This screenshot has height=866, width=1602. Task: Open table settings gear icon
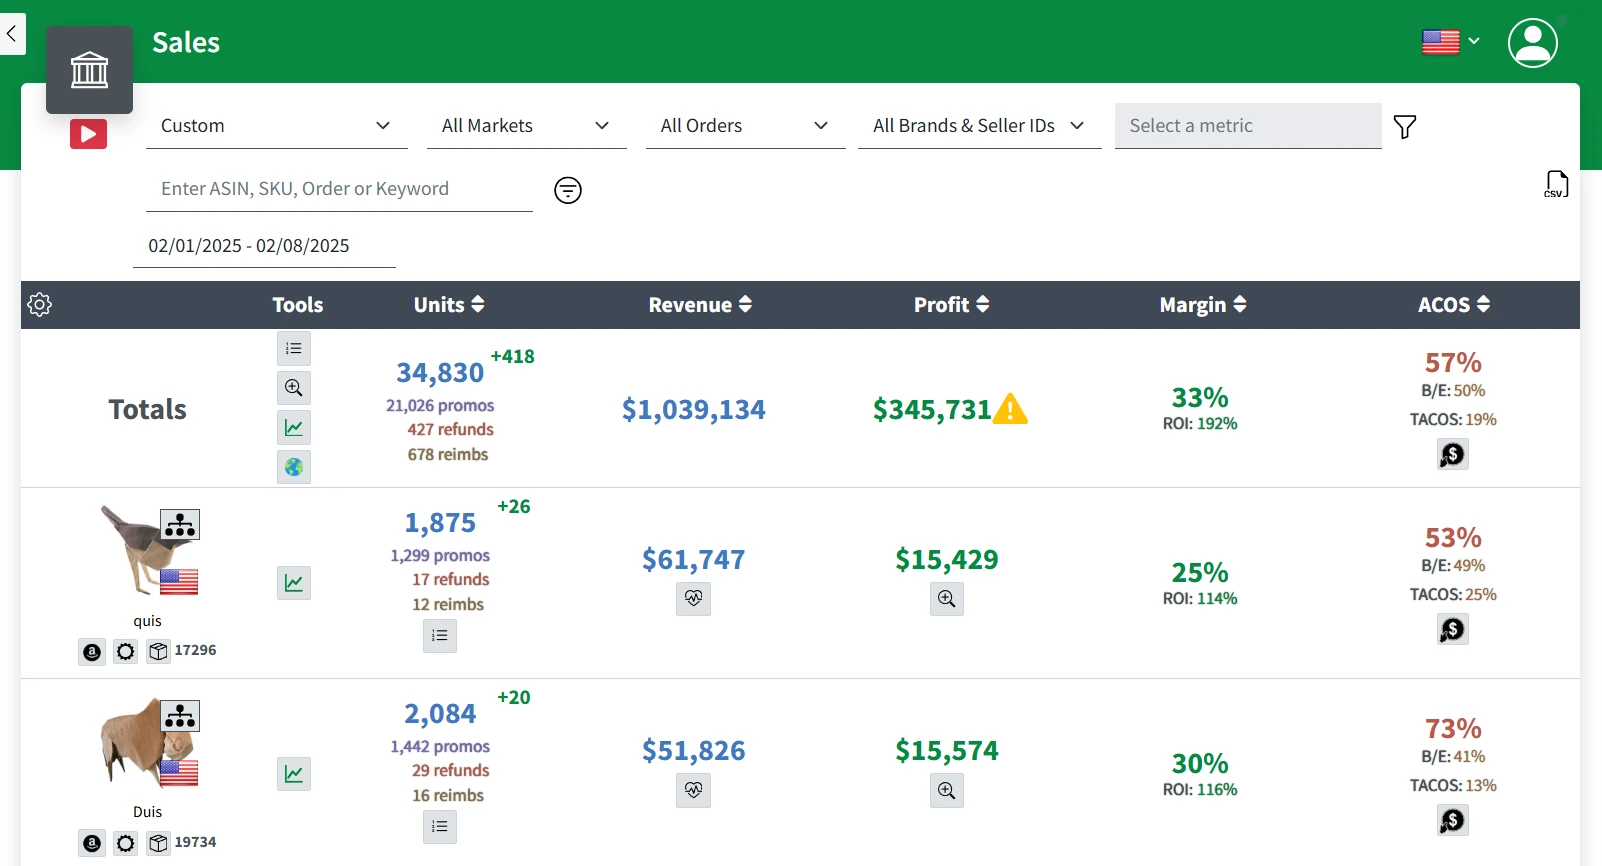[x=40, y=305]
